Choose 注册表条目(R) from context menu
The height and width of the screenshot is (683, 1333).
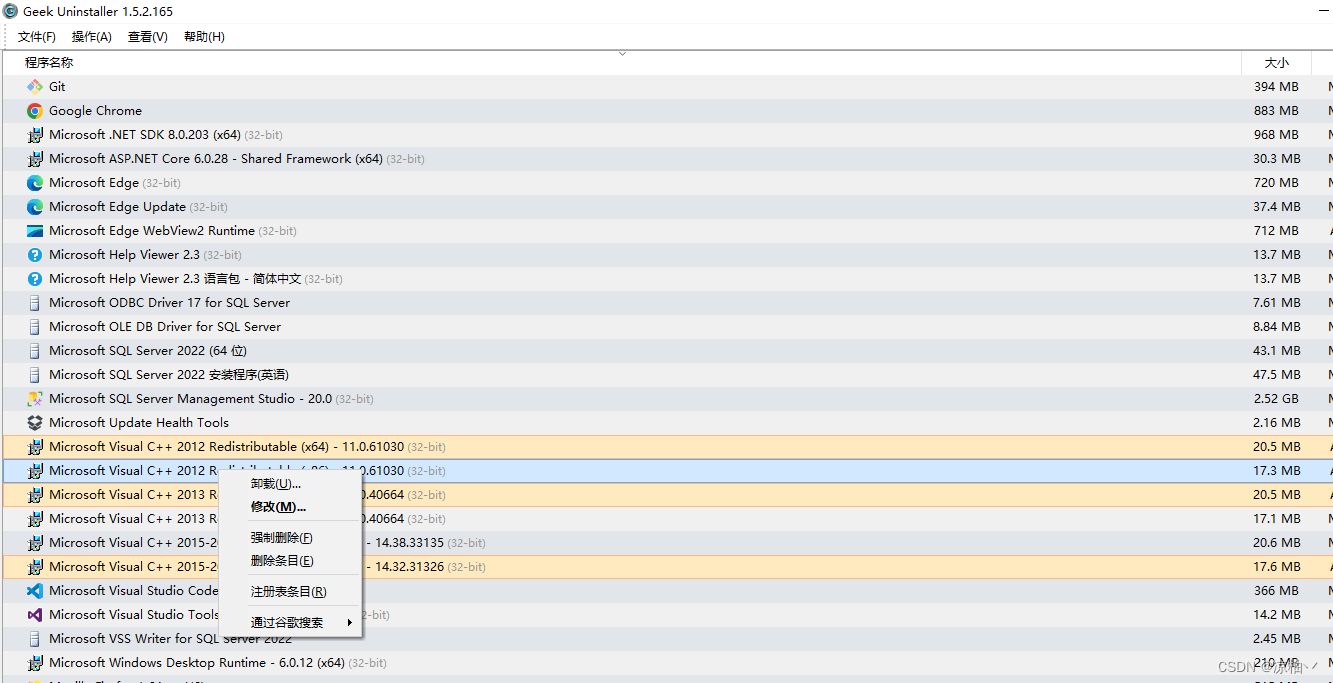pyautogui.click(x=290, y=592)
